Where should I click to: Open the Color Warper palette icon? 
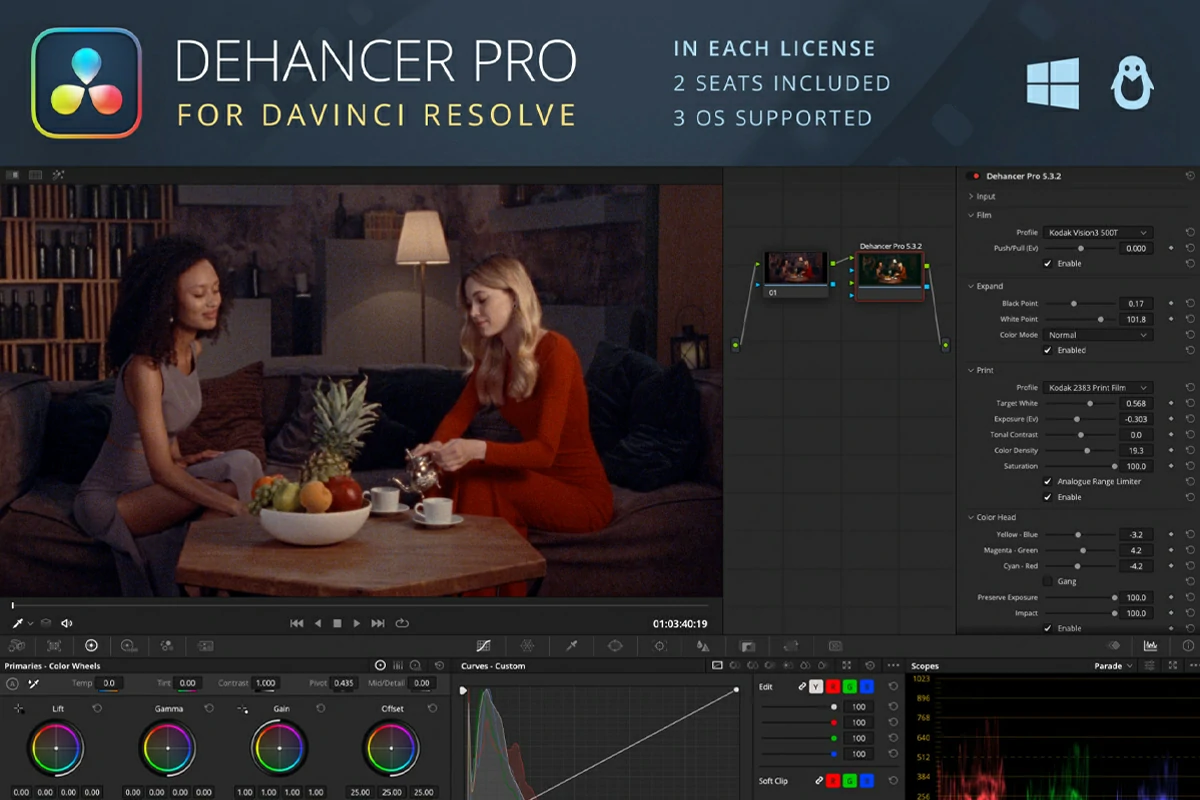coord(528,646)
